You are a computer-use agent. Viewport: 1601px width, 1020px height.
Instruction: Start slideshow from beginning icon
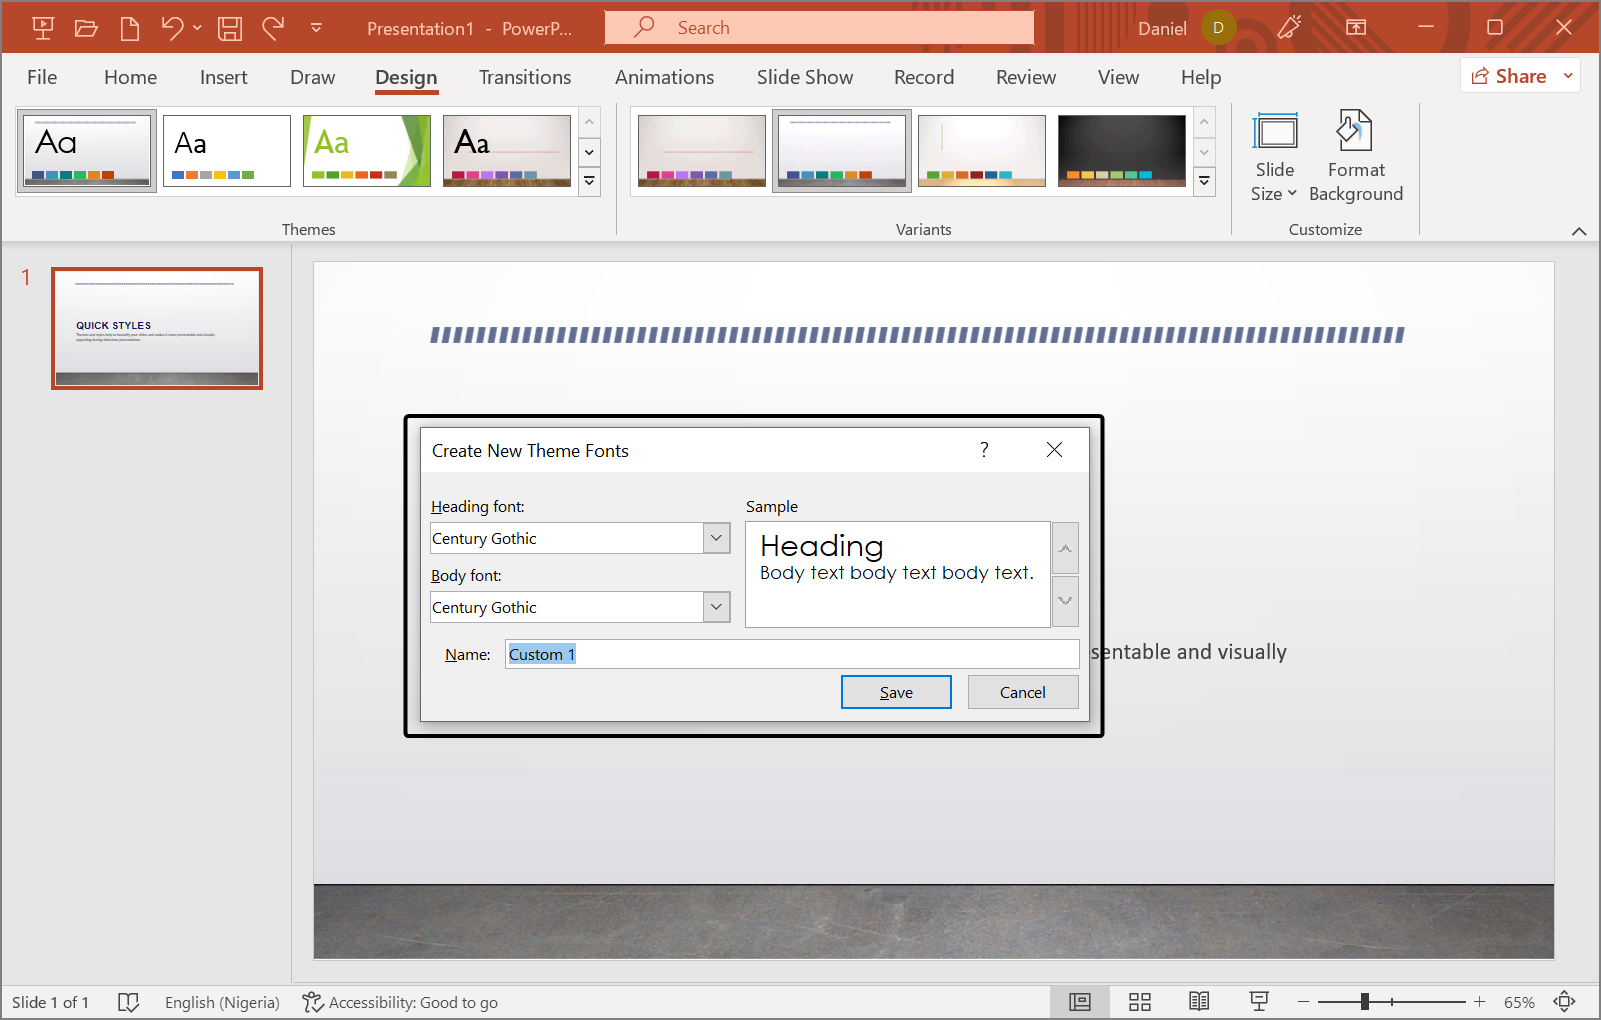[x=43, y=28]
